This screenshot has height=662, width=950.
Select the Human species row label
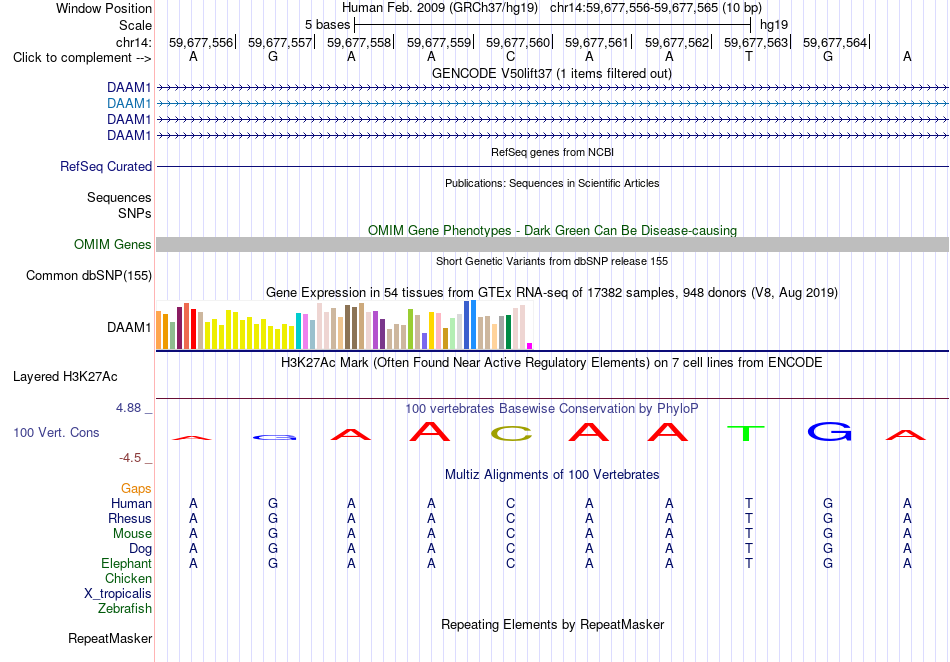click(131, 503)
